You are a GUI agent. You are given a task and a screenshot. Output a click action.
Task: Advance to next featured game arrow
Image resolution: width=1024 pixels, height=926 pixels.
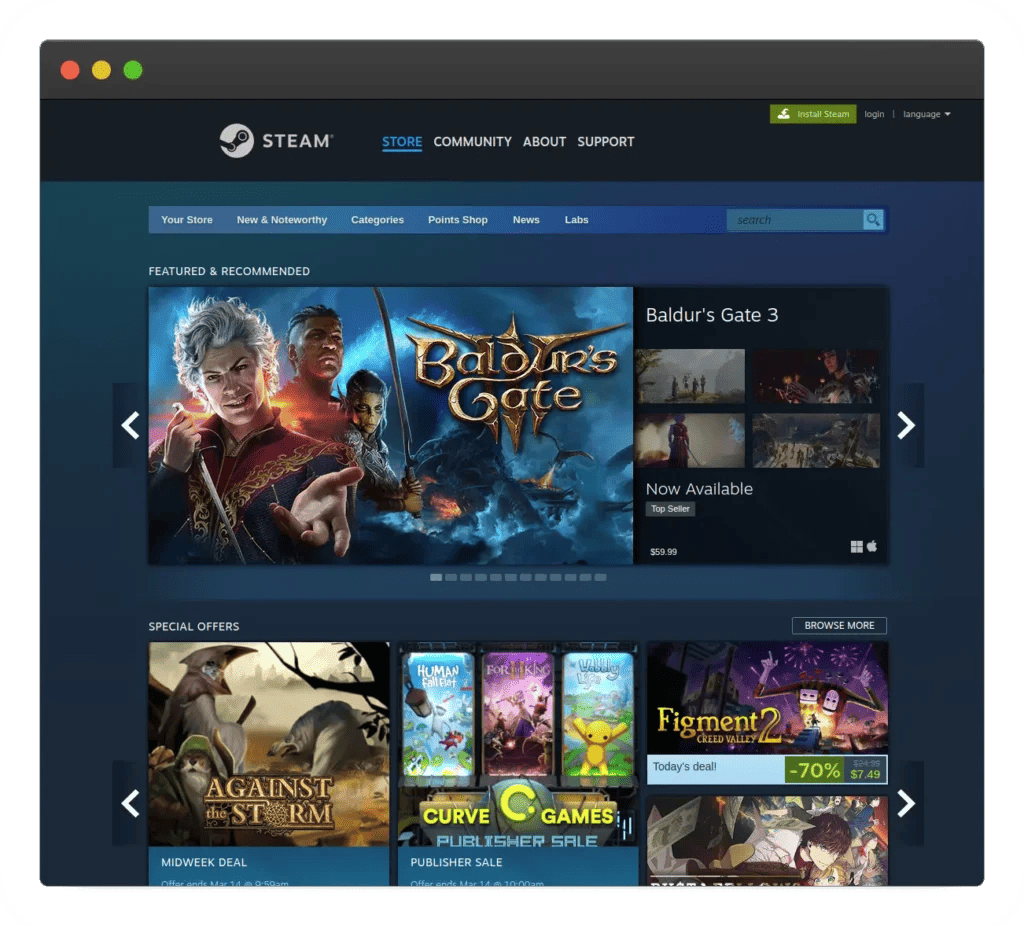(x=906, y=425)
